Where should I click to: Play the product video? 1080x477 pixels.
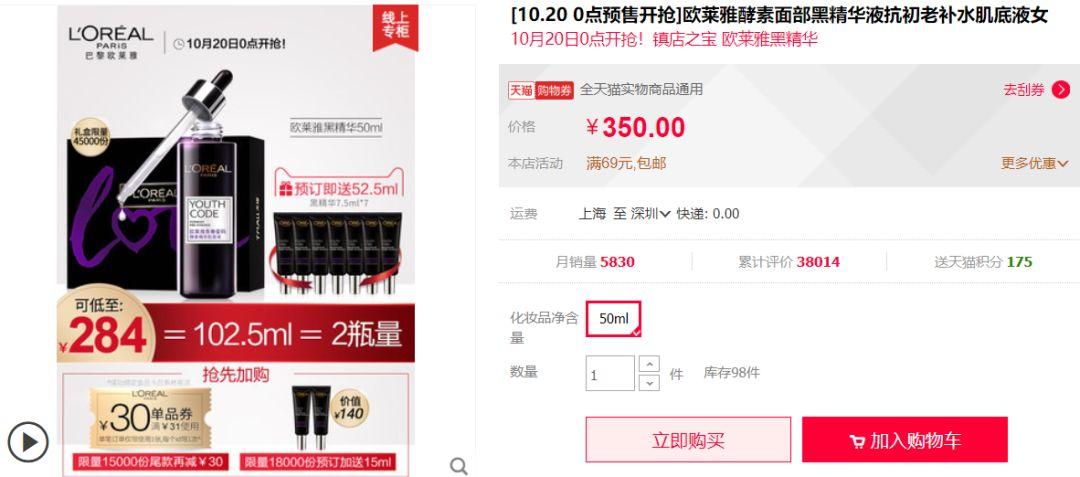pyautogui.click(x=28, y=441)
